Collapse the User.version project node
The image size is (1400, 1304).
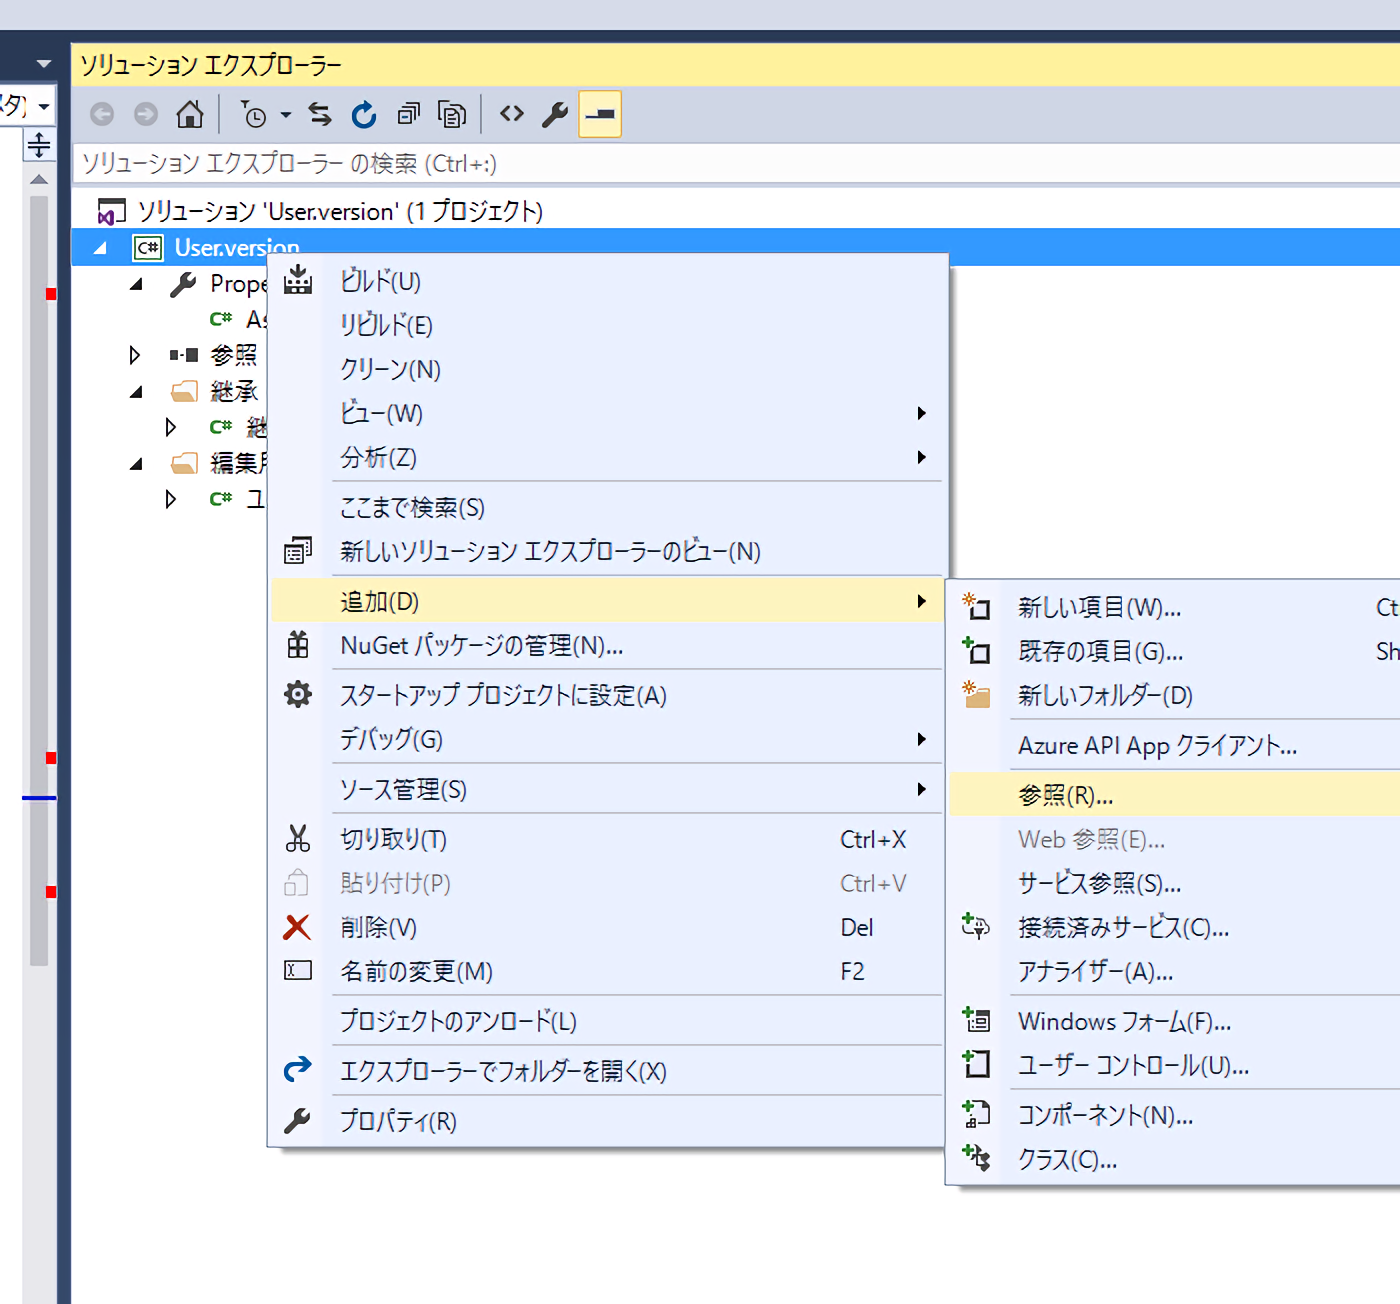pos(100,248)
